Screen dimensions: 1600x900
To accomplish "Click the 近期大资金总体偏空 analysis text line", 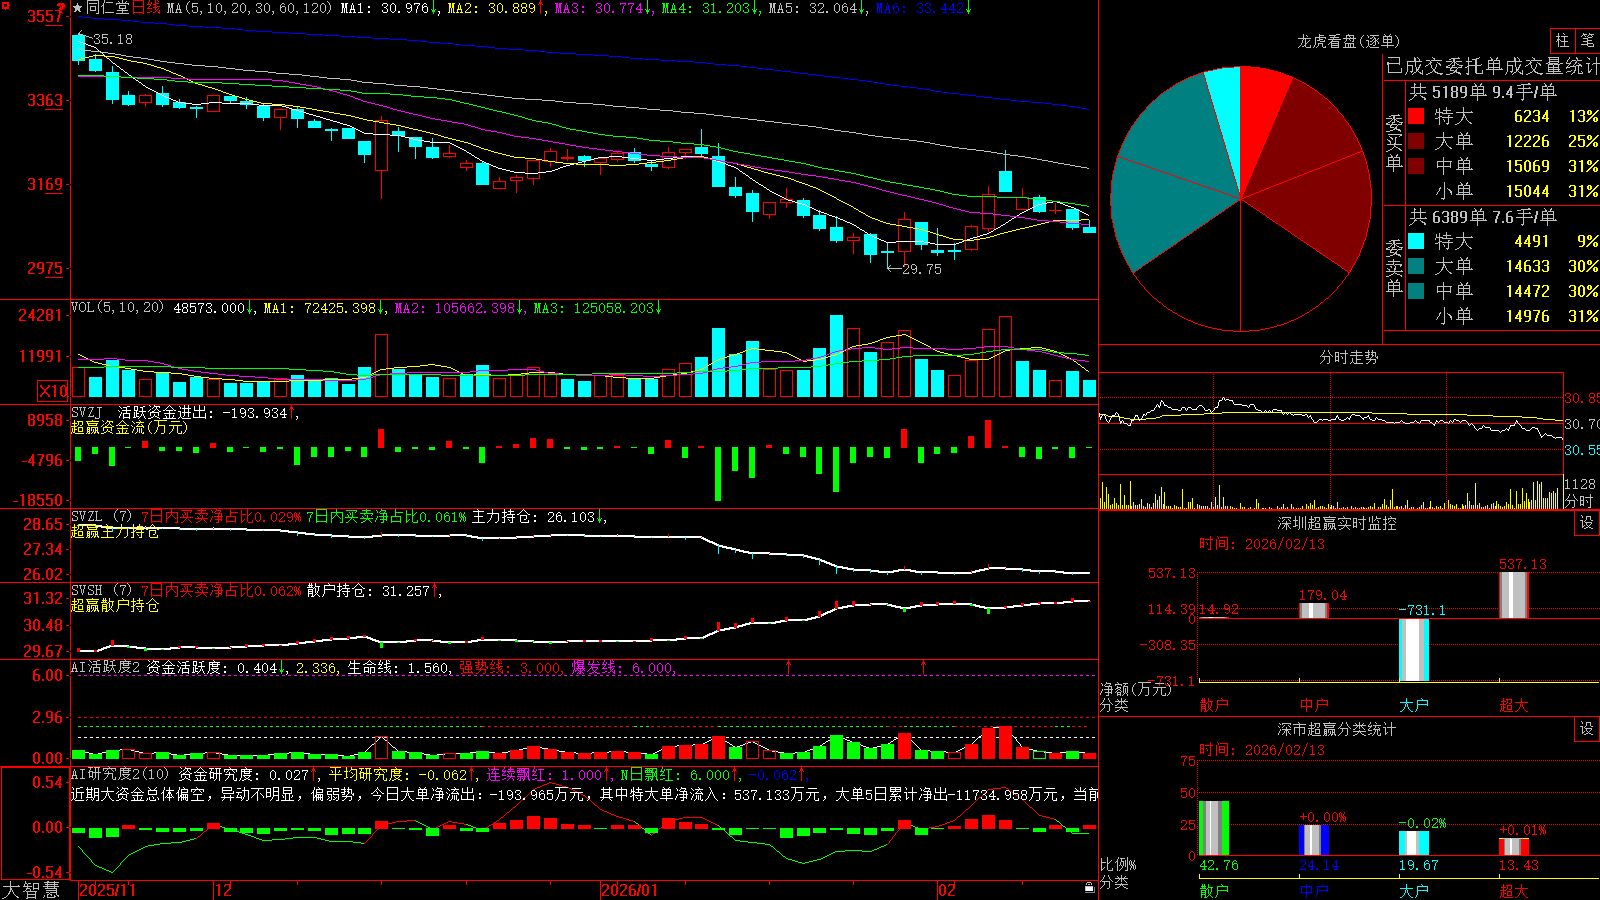I will tap(584, 794).
